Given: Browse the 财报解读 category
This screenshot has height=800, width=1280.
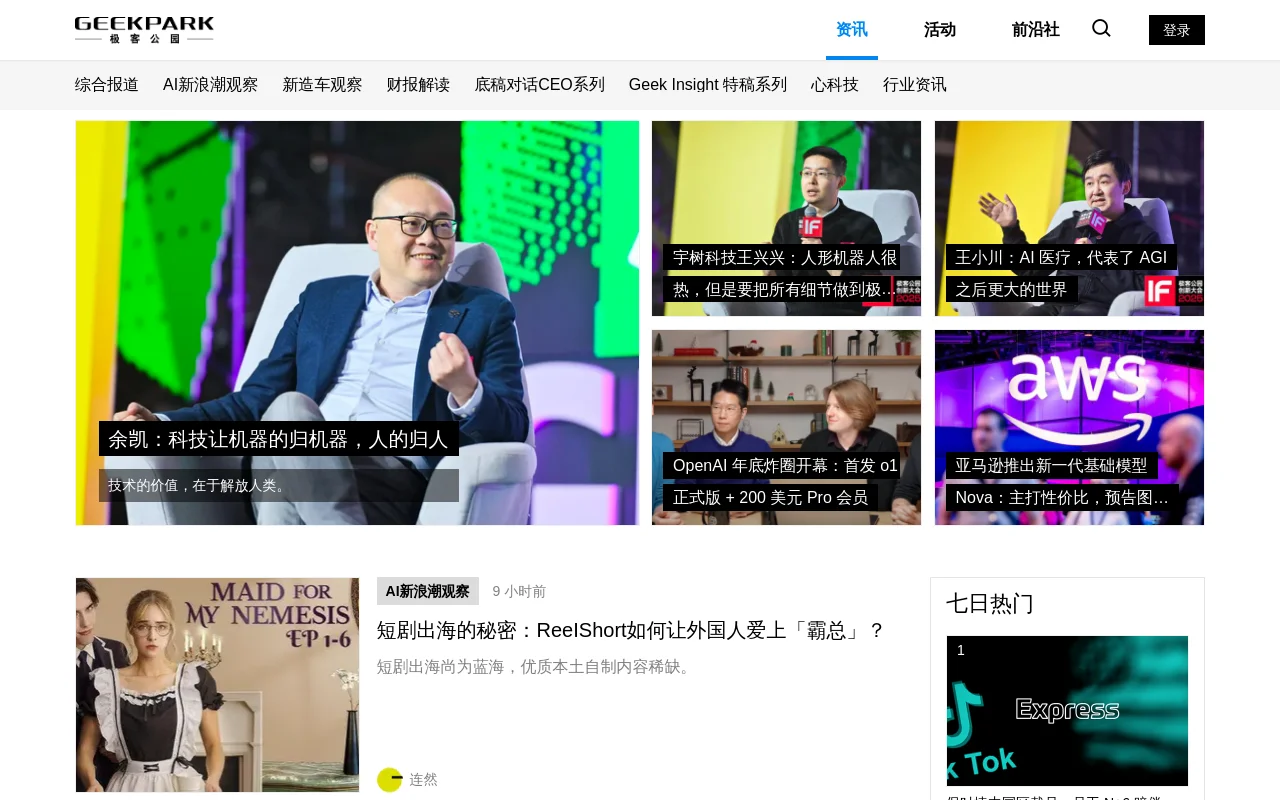Looking at the screenshot, I should pos(418,85).
